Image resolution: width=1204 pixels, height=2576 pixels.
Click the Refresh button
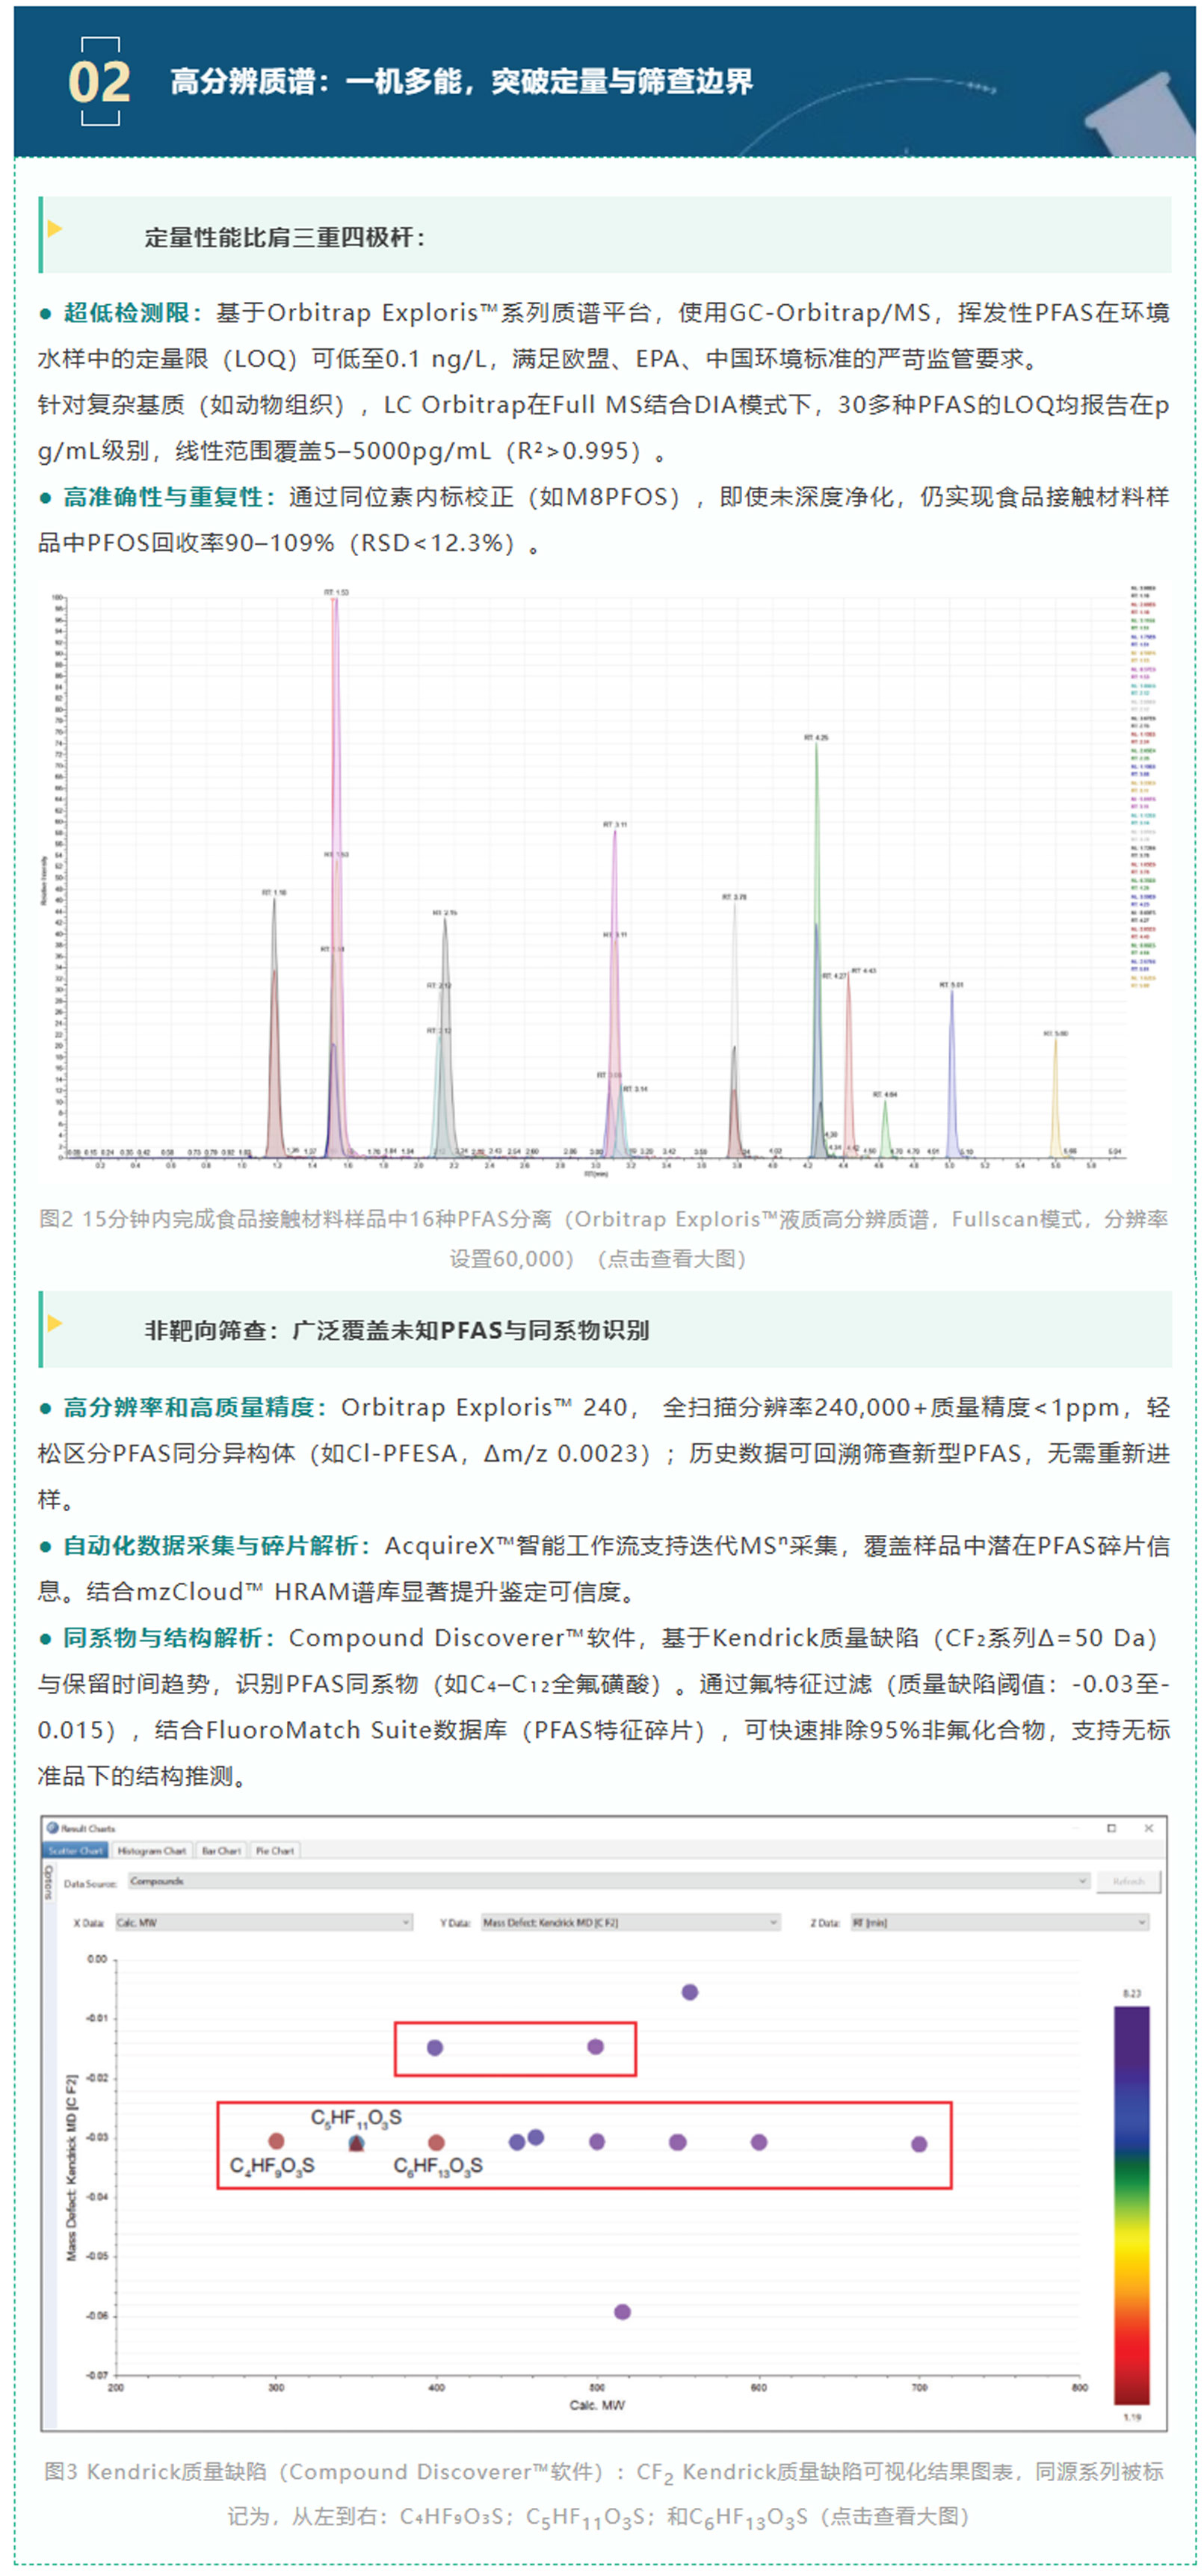(1128, 1881)
